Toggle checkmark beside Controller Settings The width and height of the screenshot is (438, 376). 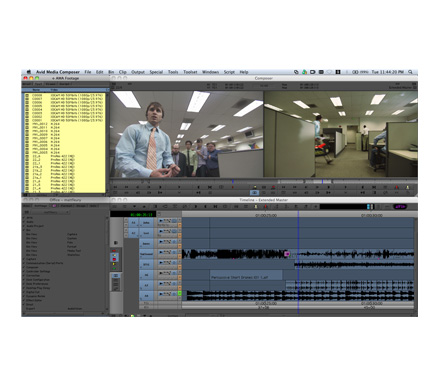coord(24,271)
